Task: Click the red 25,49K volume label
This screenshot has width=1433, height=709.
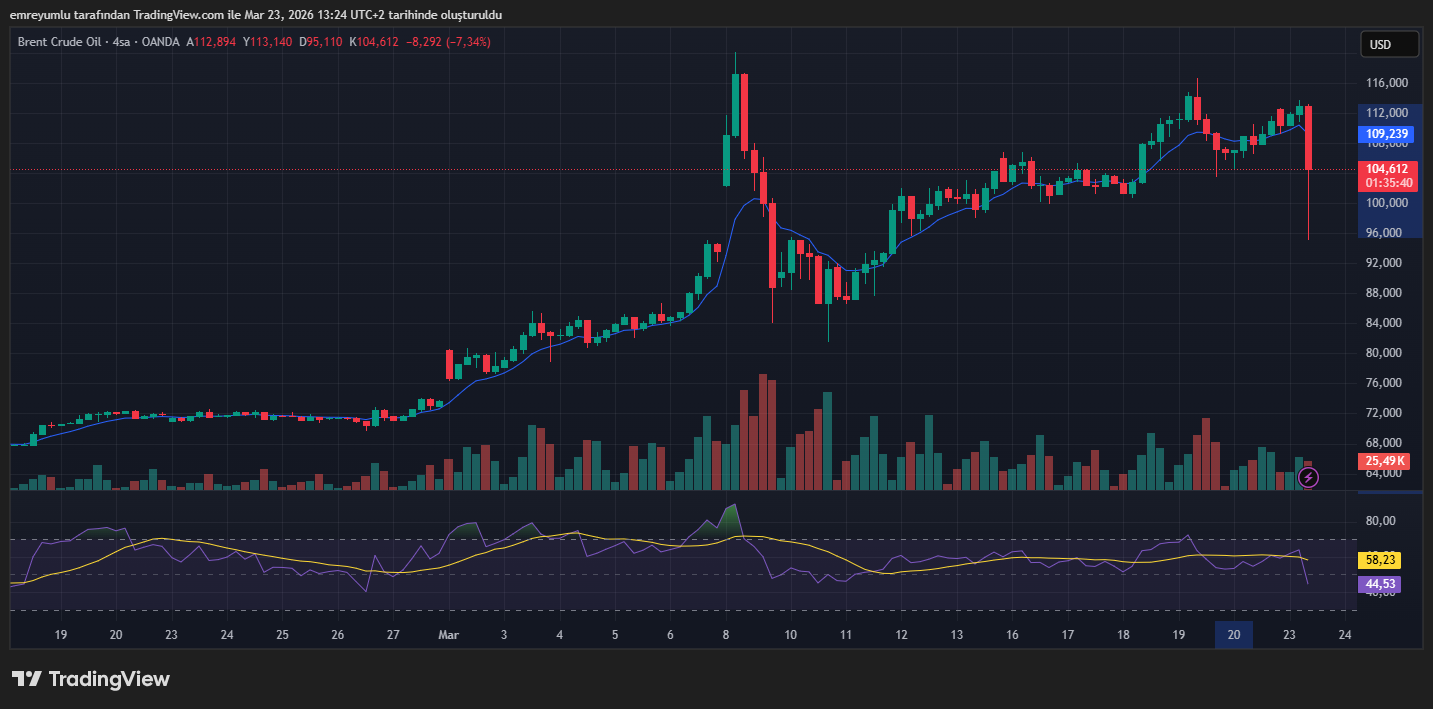Action: [1385, 461]
